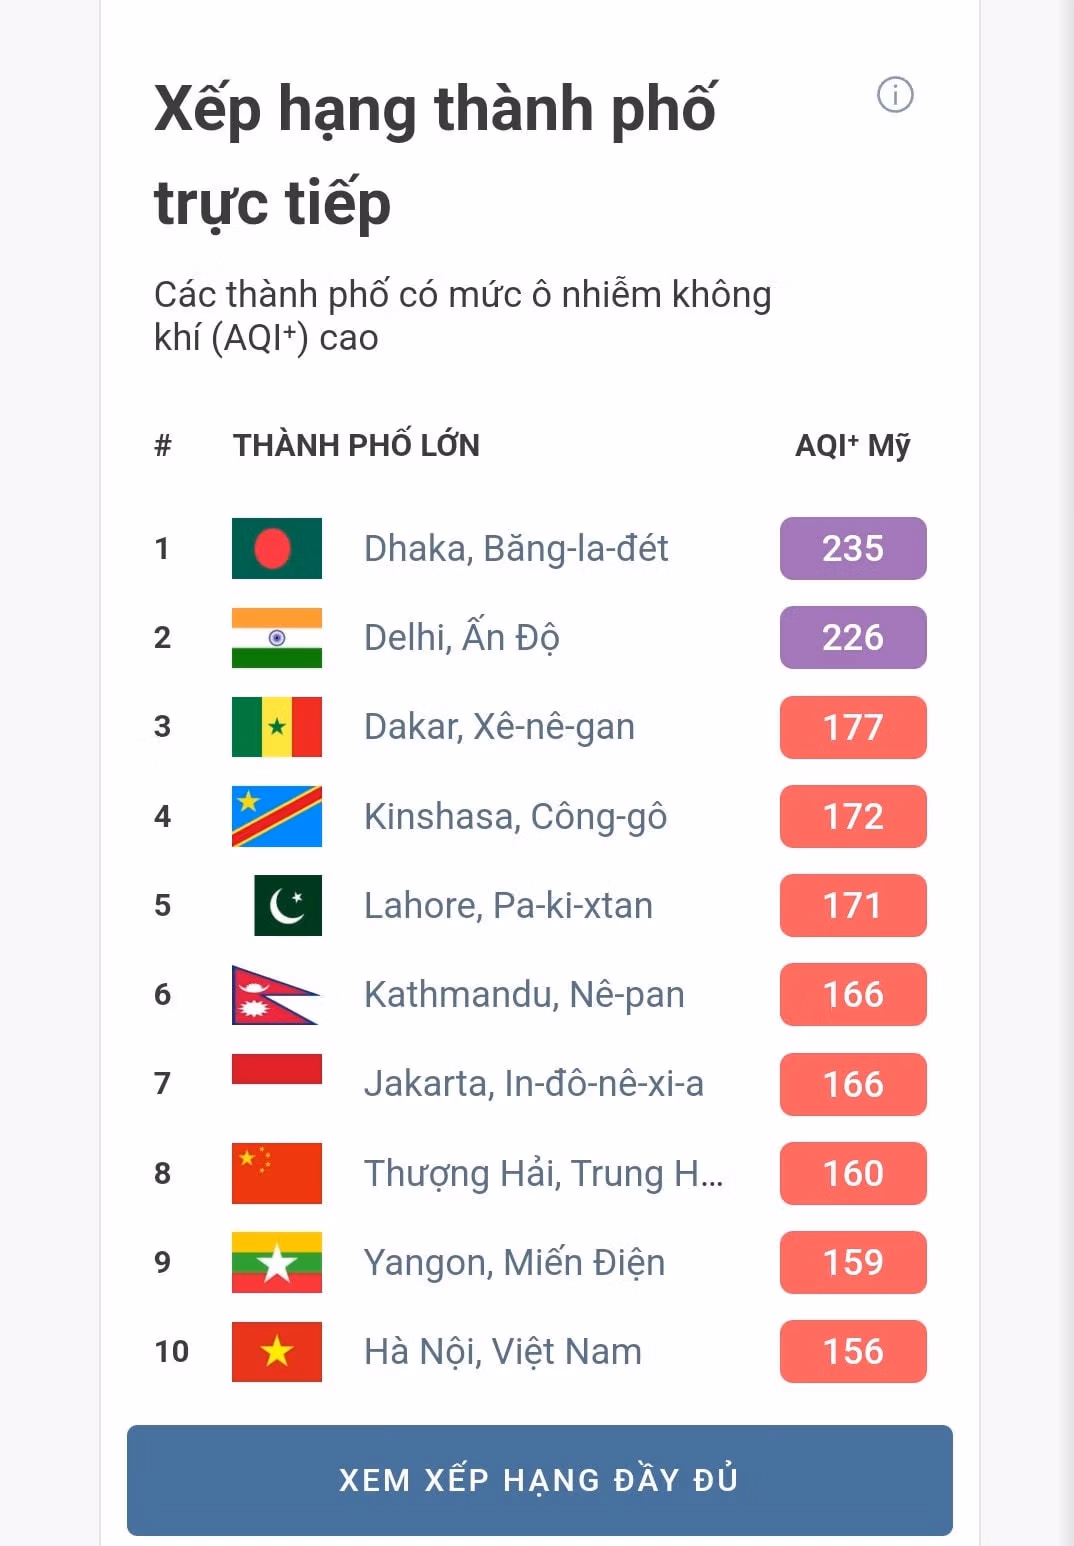Open the Dhaka, Băng-la-đét city link

point(516,549)
